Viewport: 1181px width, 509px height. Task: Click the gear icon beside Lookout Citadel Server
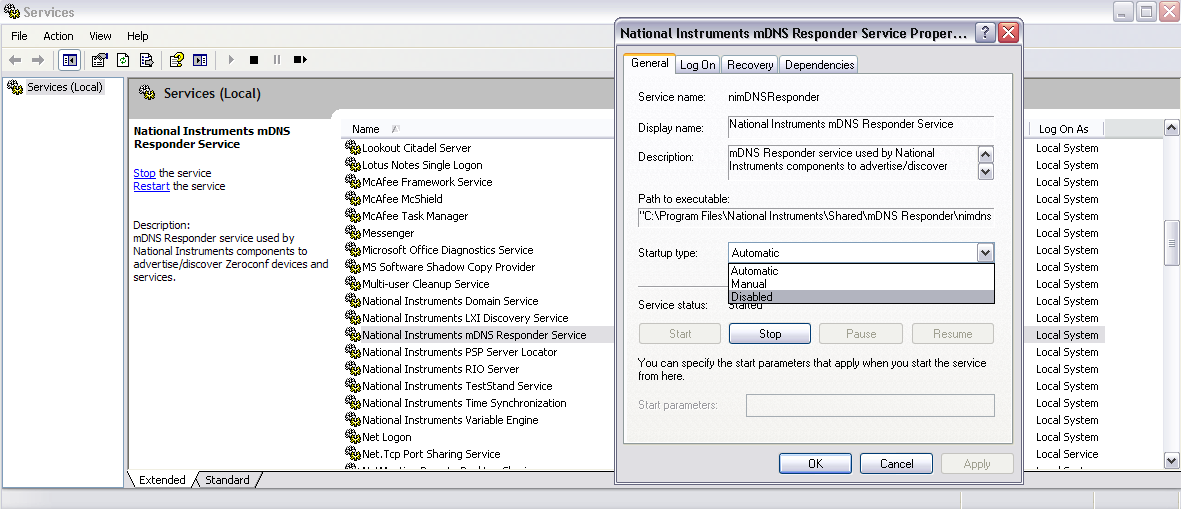[352, 148]
